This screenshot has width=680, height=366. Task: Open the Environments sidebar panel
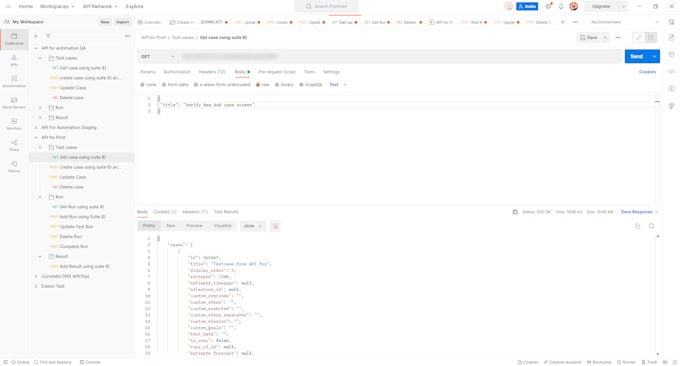[14, 82]
